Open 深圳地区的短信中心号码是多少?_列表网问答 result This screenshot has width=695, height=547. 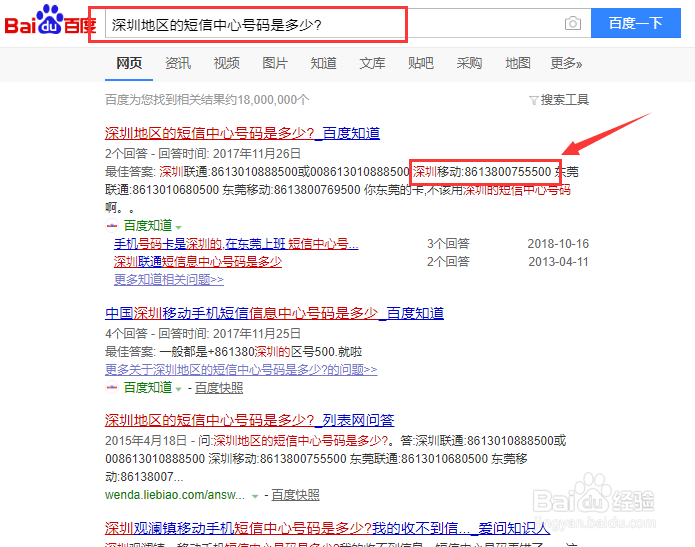(x=250, y=420)
